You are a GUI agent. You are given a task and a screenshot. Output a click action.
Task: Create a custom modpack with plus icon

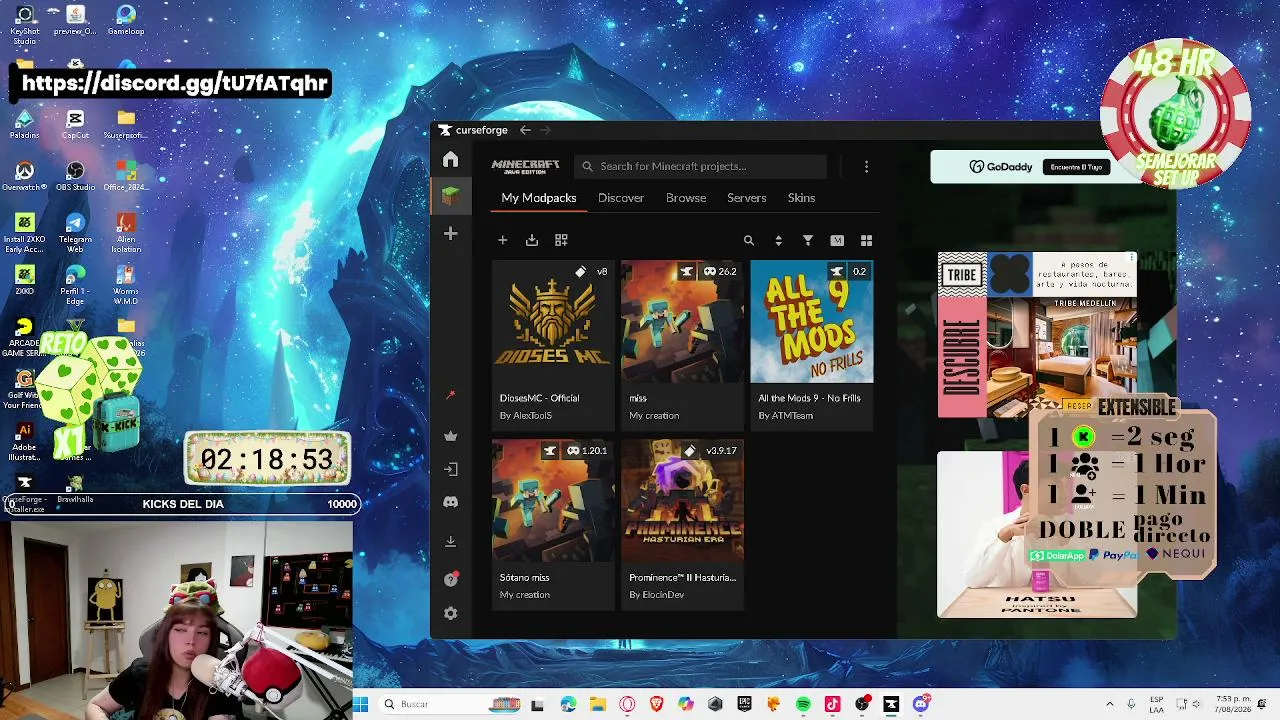pos(503,240)
